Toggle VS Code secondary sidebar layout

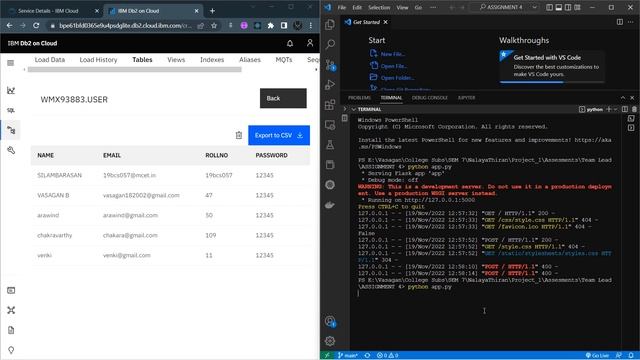568,7
